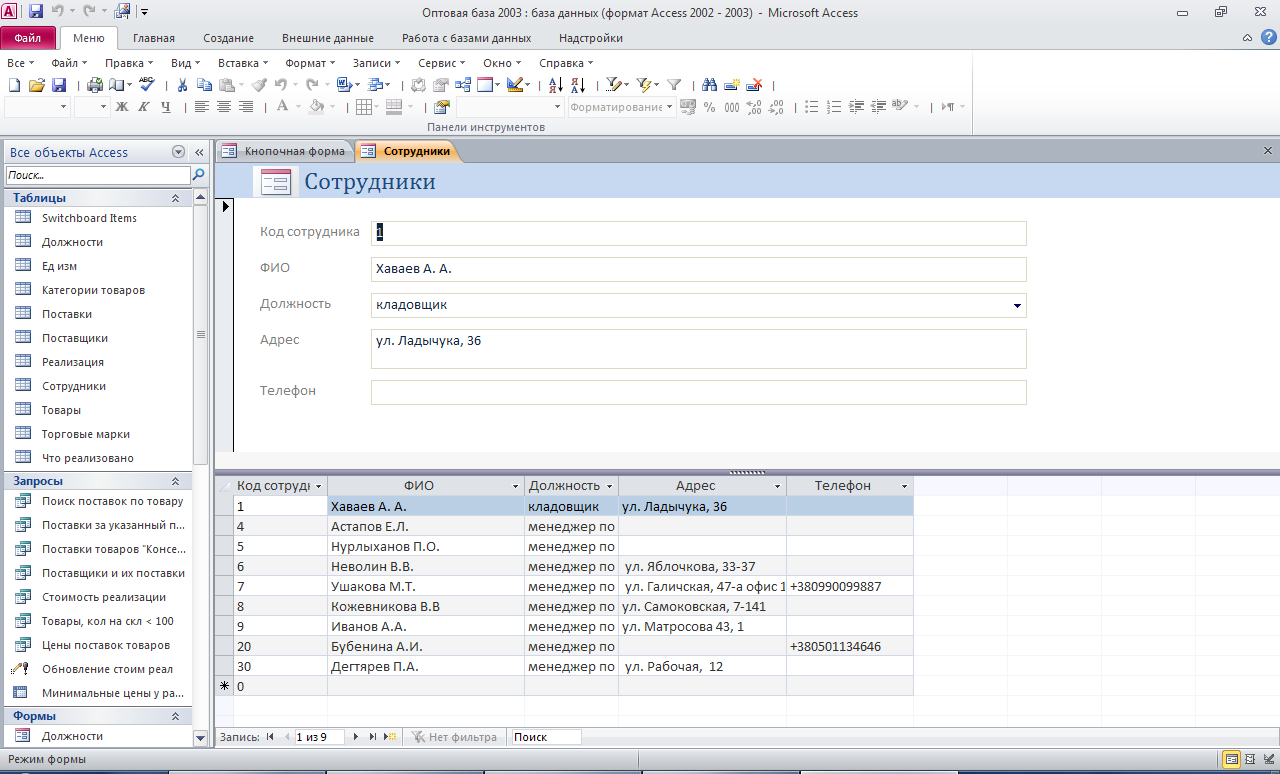Image resolution: width=1280 pixels, height=774 pixels.
Task: Toggle bold (Ж) formatting
Action: (122, 107)
